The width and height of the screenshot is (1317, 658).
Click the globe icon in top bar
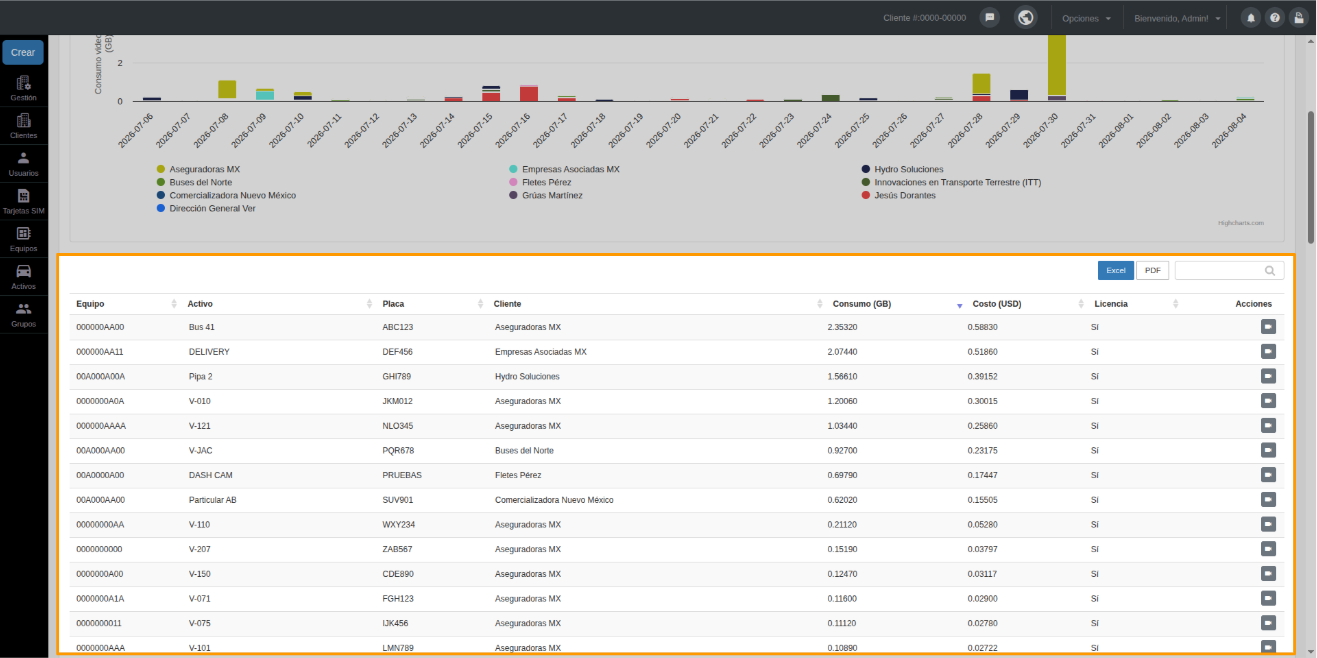[x=1025, y=18]
